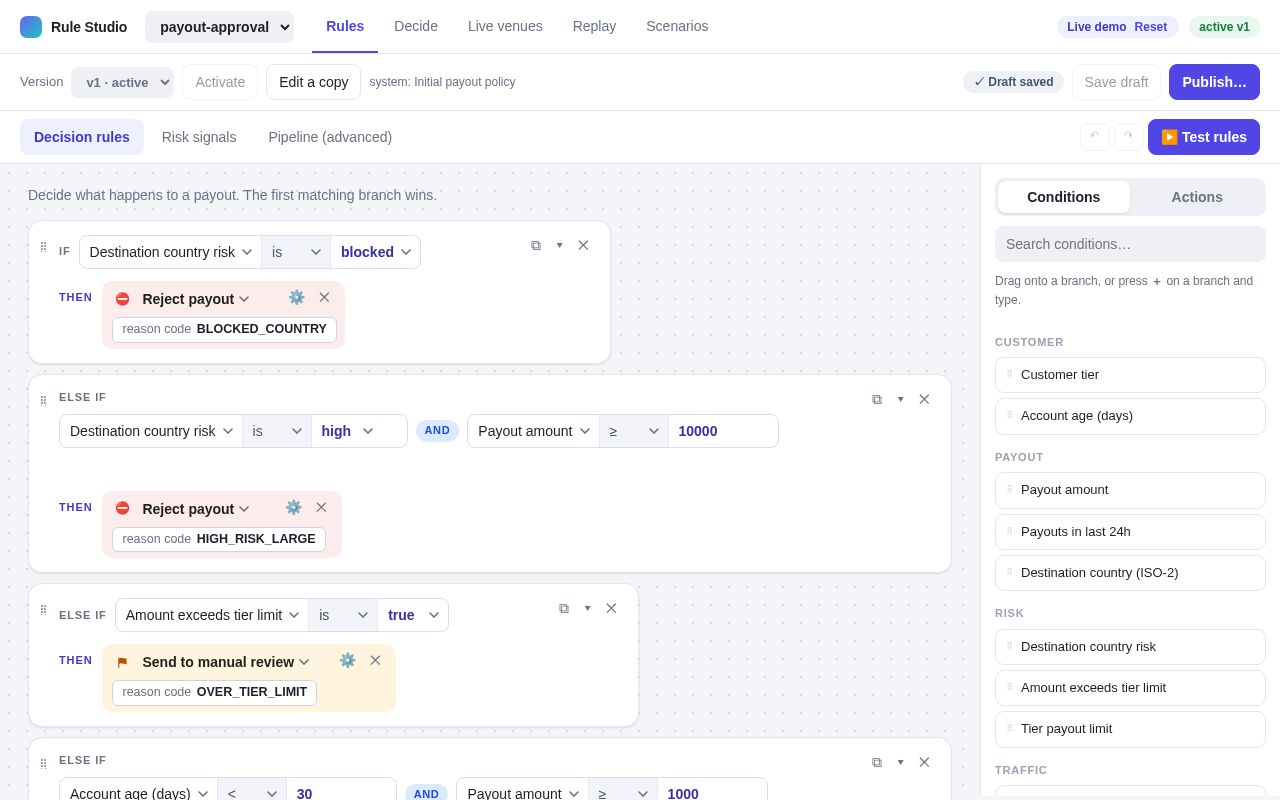Delete the tier limit branch
1280x800 pixels.
click(611, 608)
